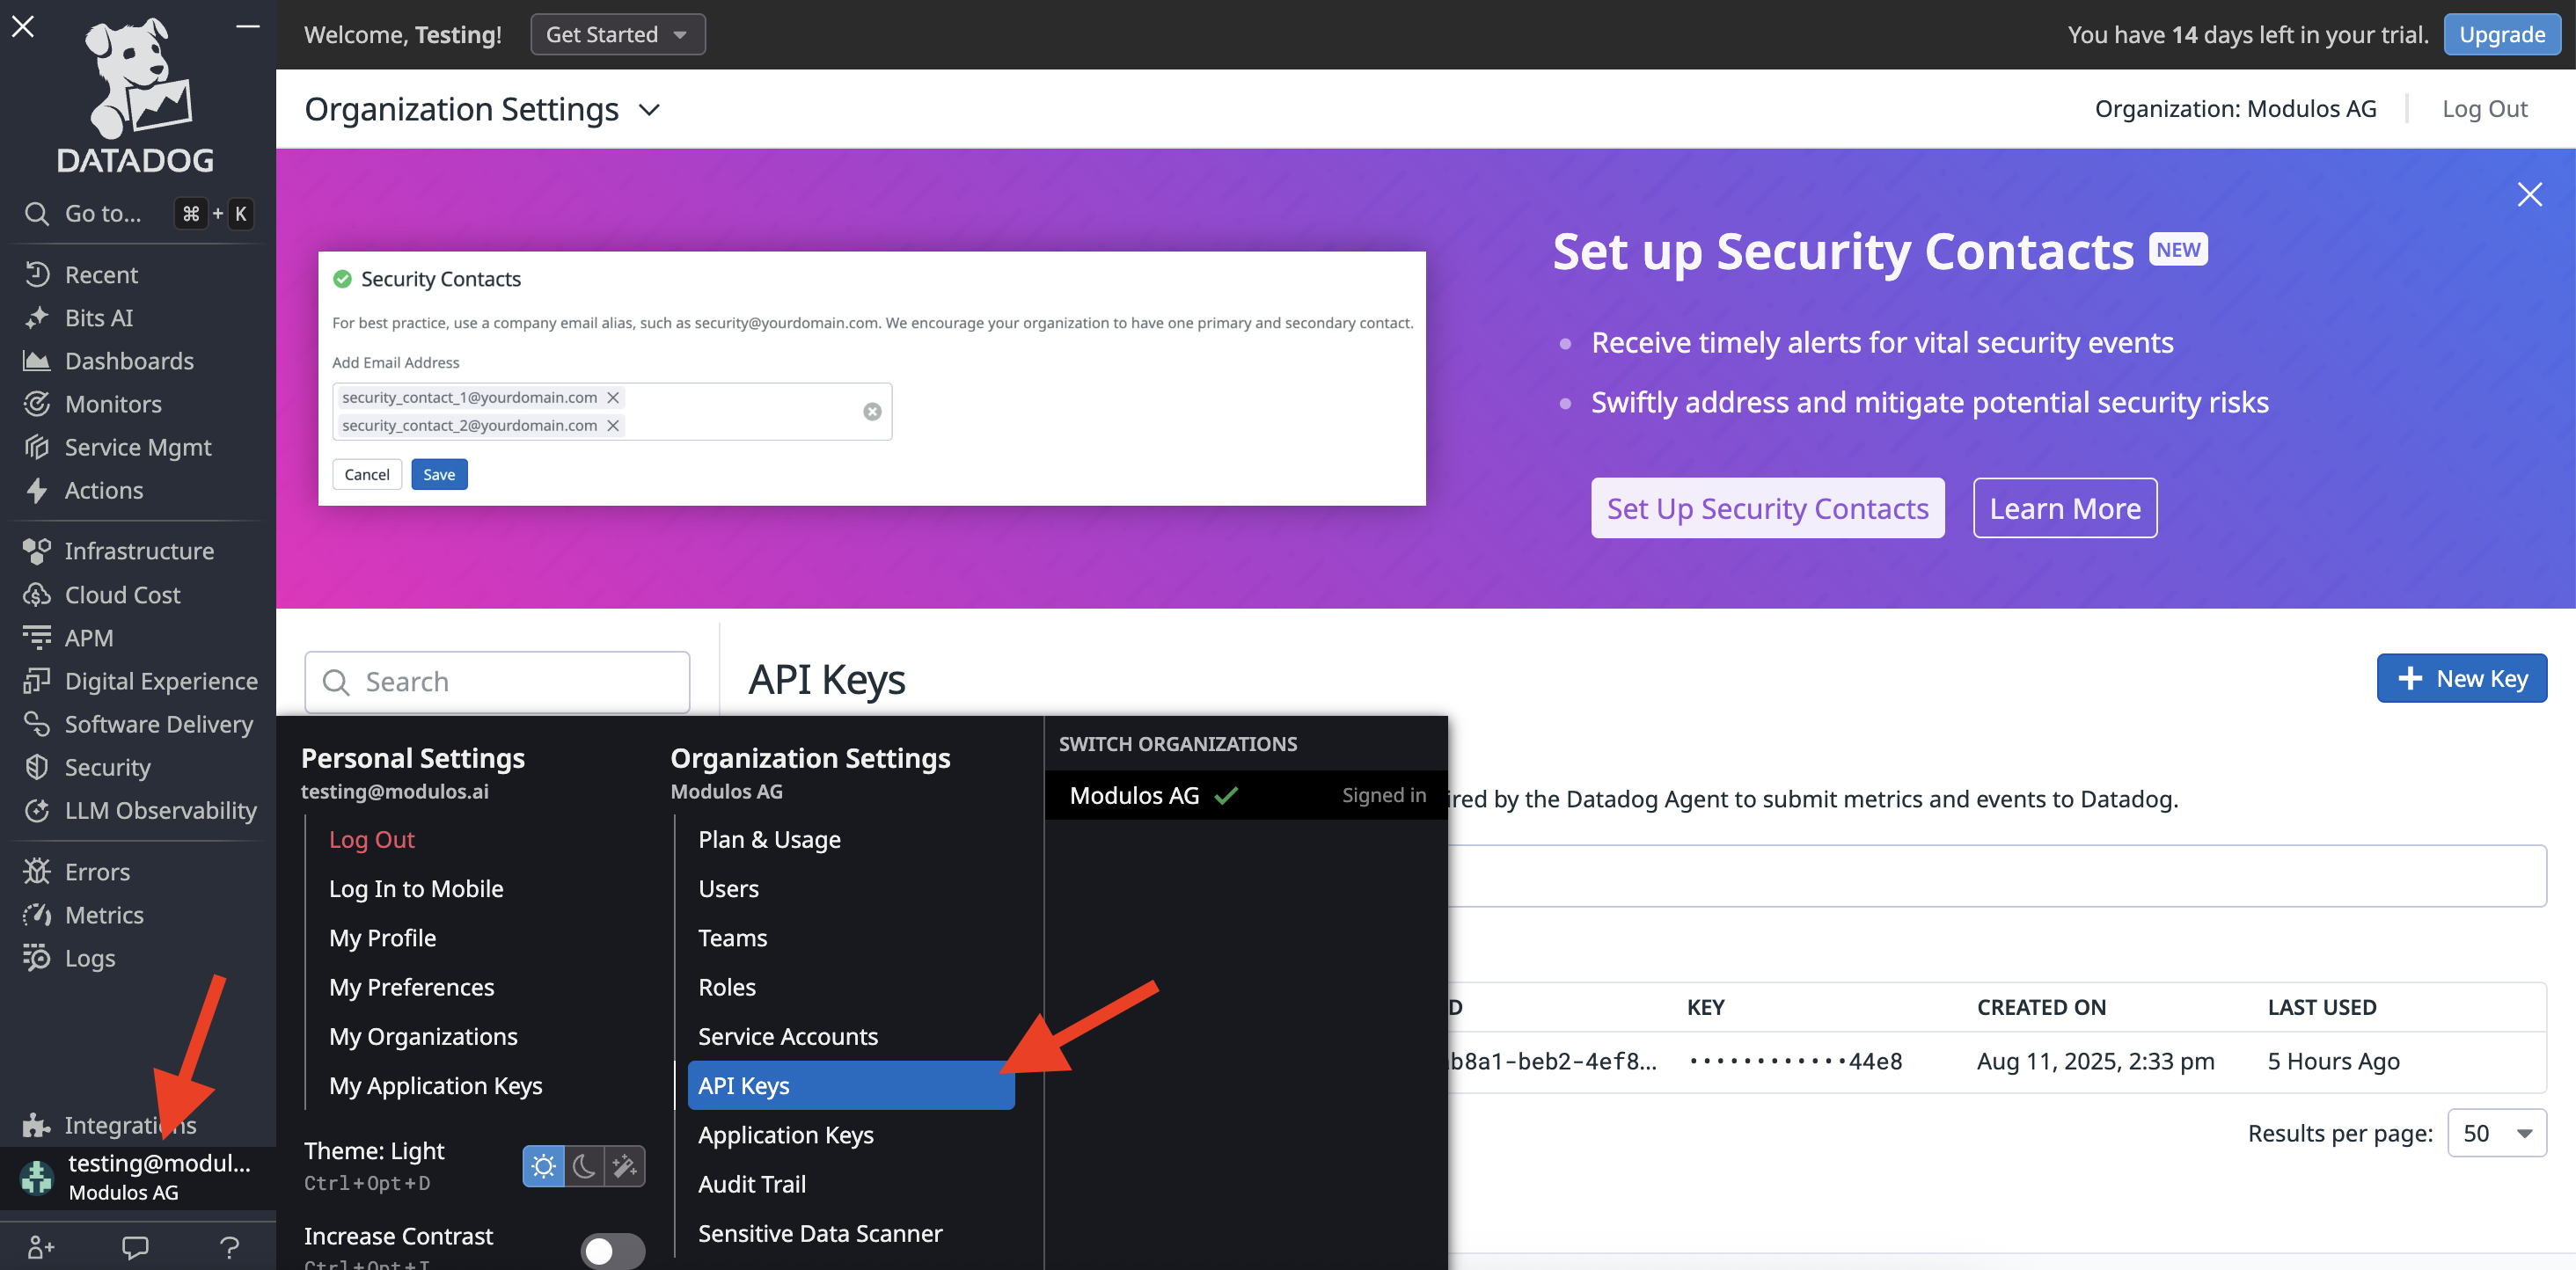Image resolution: width=2576 pixels, height=1270 pixels.
Task: Select Plan & Usage menu item
Action: click(x=769, y=838)
